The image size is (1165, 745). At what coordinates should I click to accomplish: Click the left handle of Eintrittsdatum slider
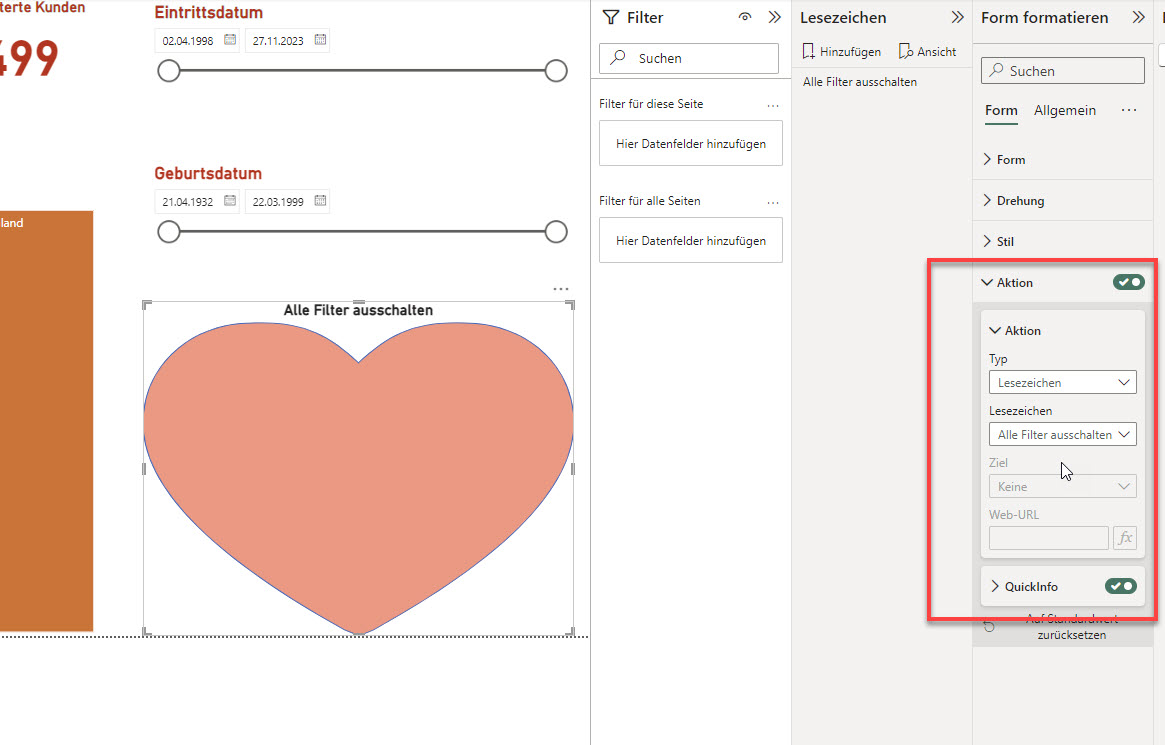[x=169, y=70]
